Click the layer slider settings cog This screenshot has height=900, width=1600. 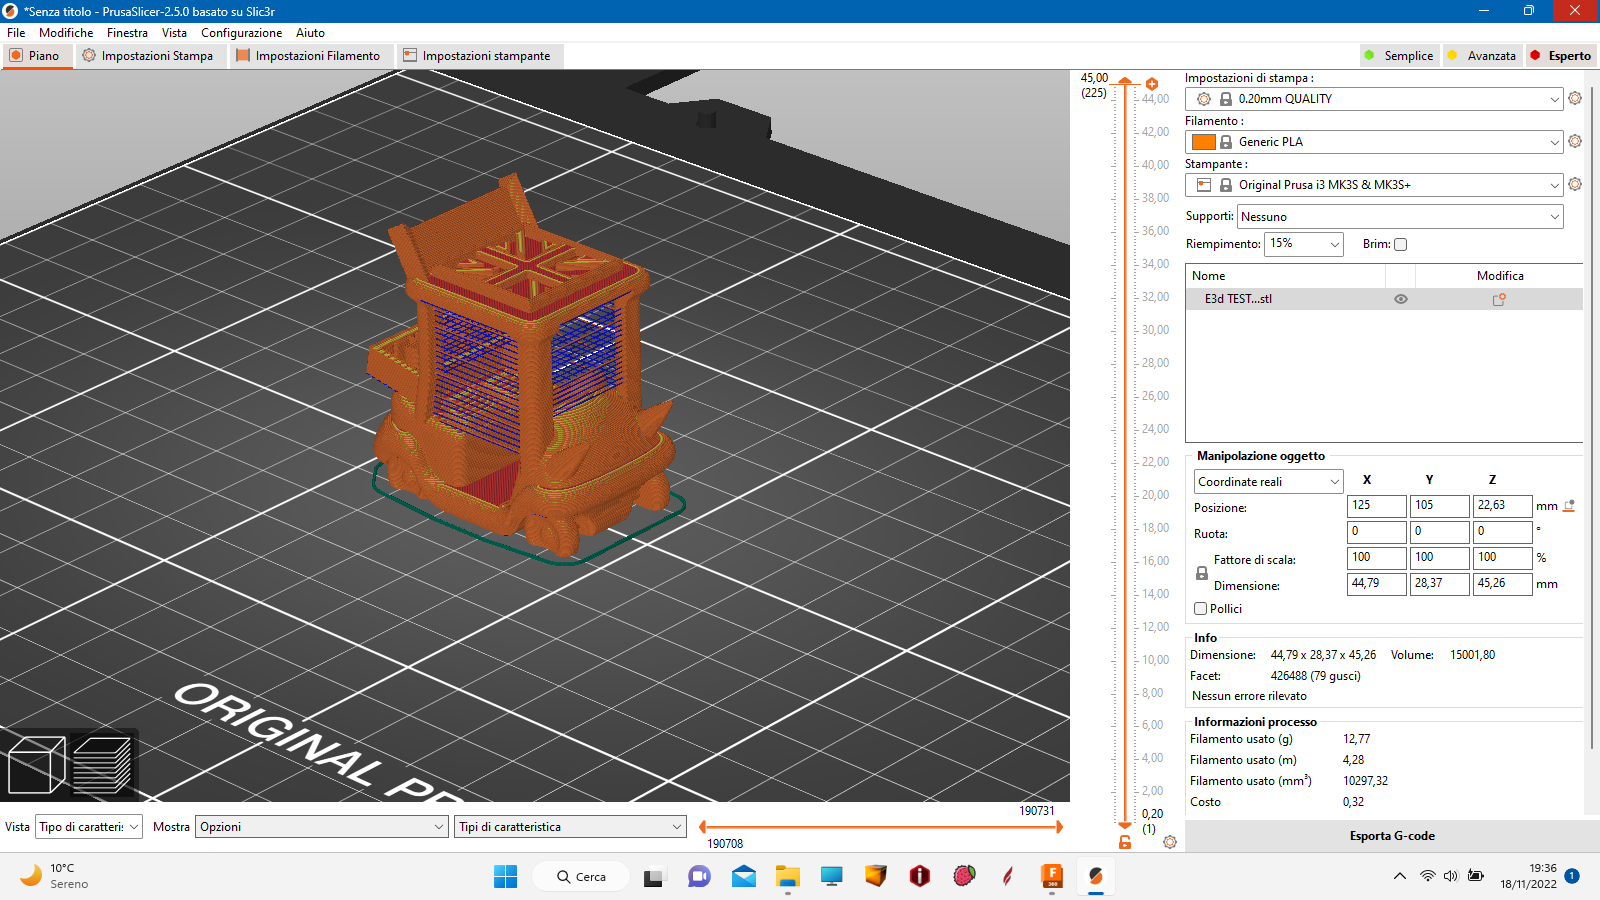(1170, 842)
